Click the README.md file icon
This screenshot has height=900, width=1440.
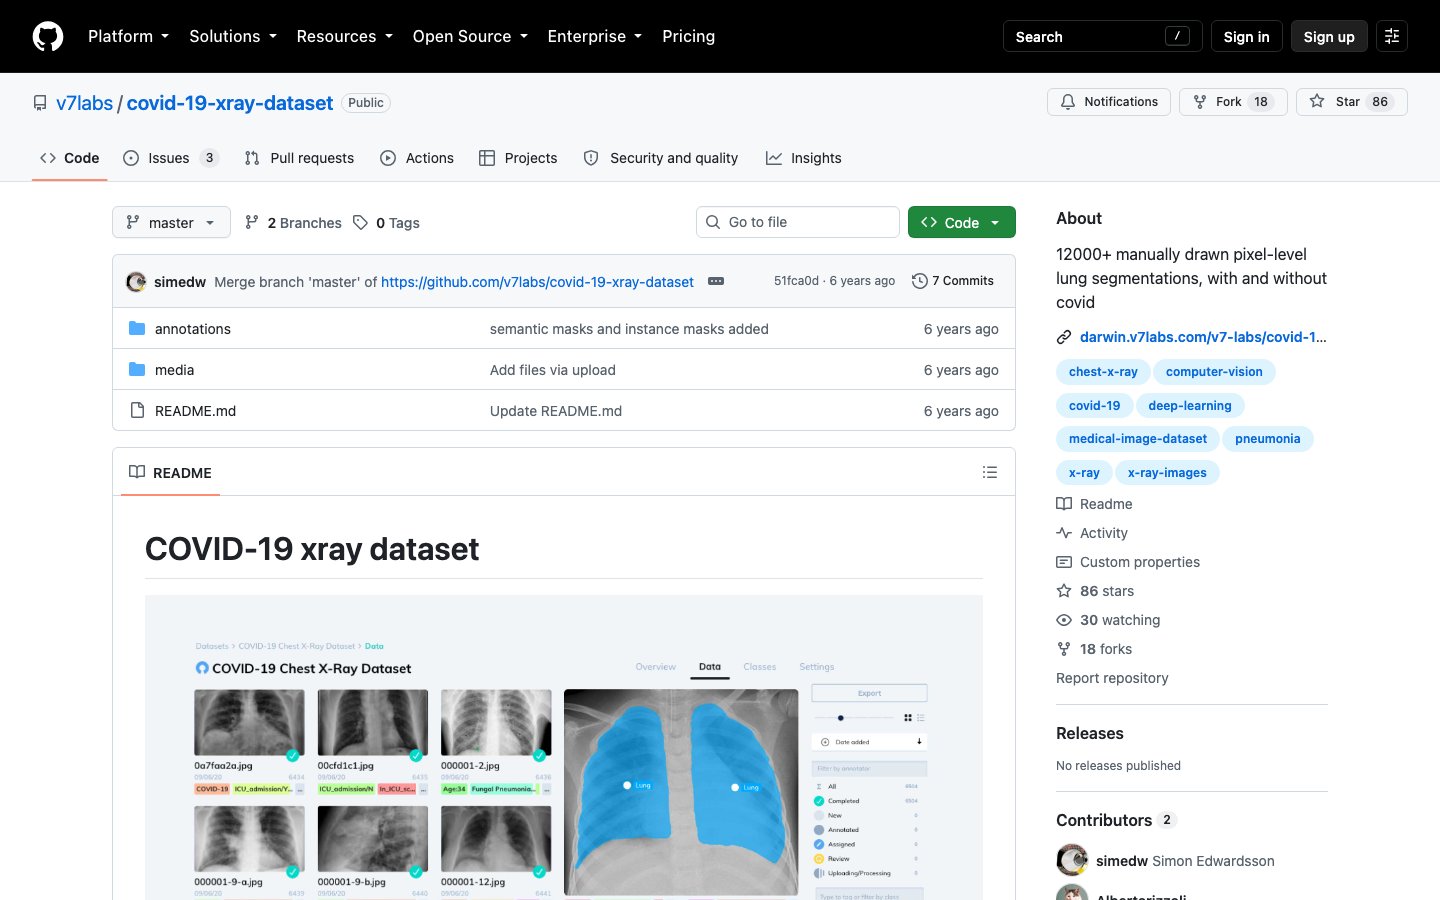coord(137,410)
